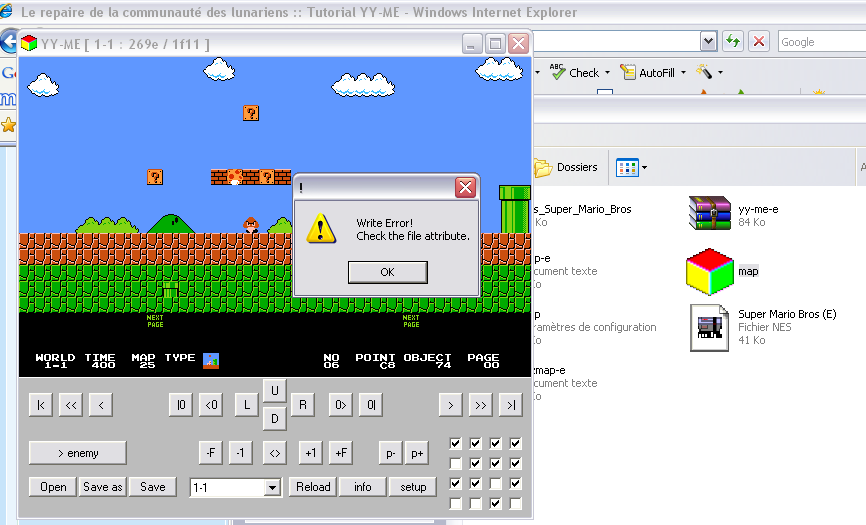
Task: Click the single > next page button
Action: pyautogui.click(x=451, y=405)
